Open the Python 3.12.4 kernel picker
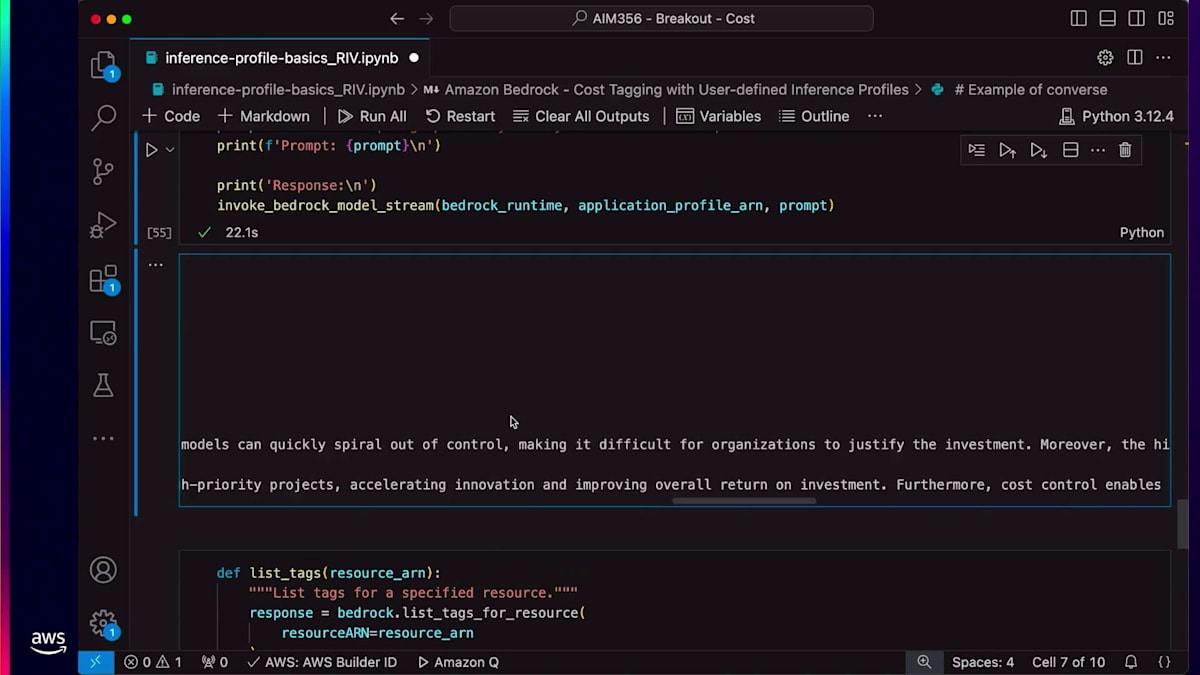 pyautogui.click(x=1116, y=116)
